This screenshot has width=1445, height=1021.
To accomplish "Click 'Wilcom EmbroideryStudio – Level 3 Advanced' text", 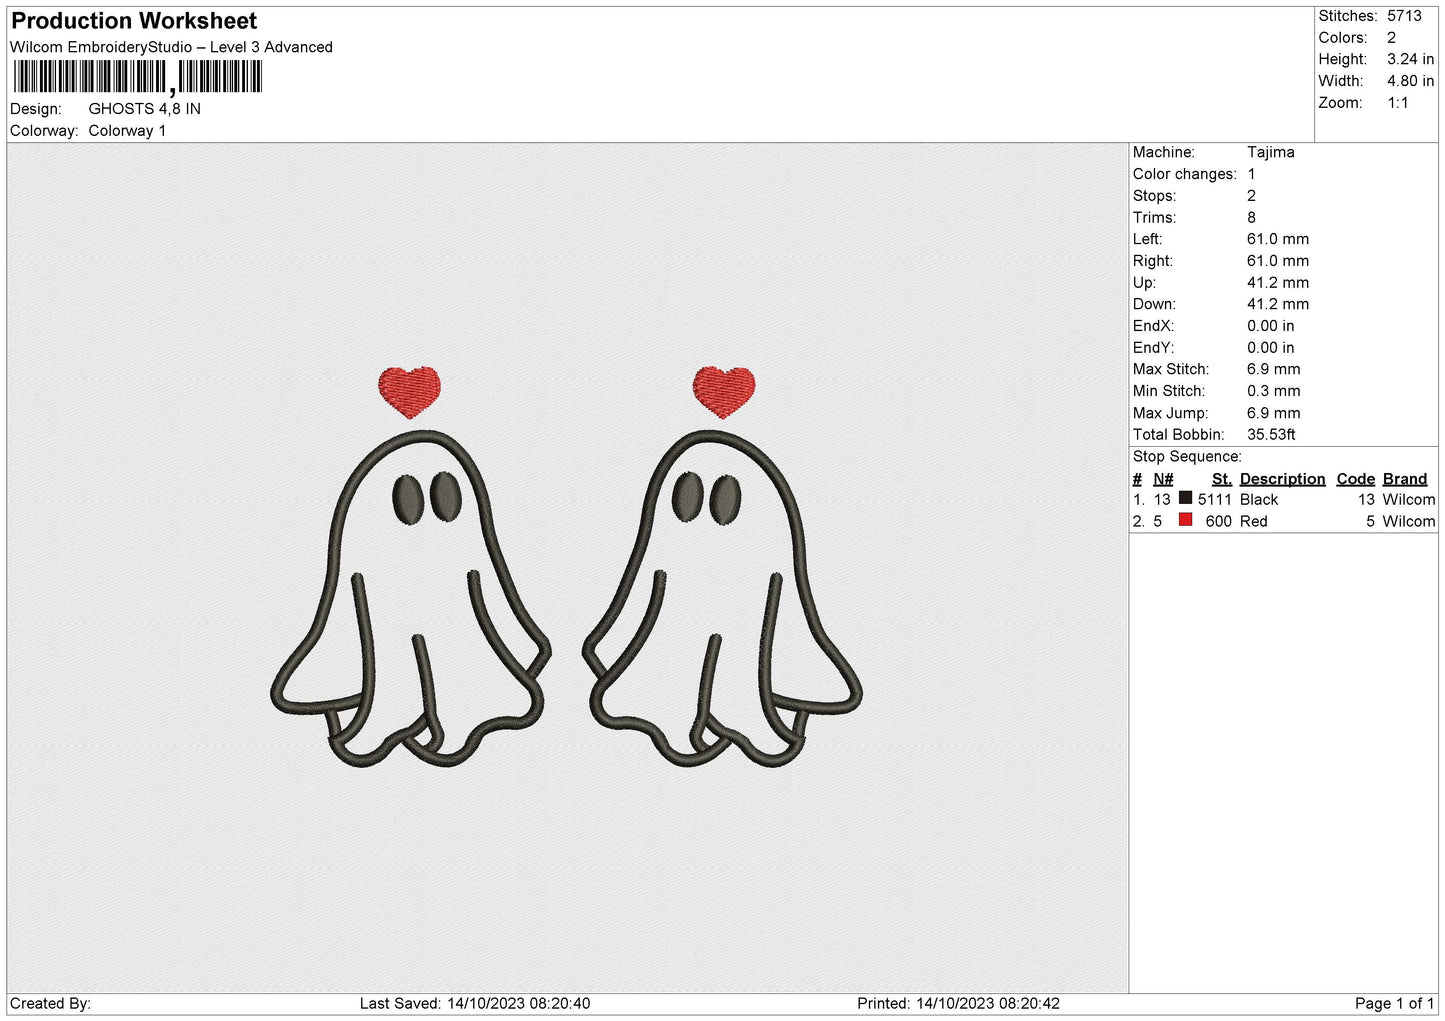I will tap(171, 47).
